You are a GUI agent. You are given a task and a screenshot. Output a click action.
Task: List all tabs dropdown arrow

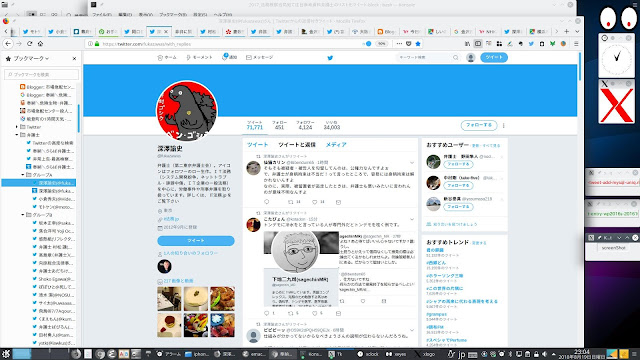(577, 31)
